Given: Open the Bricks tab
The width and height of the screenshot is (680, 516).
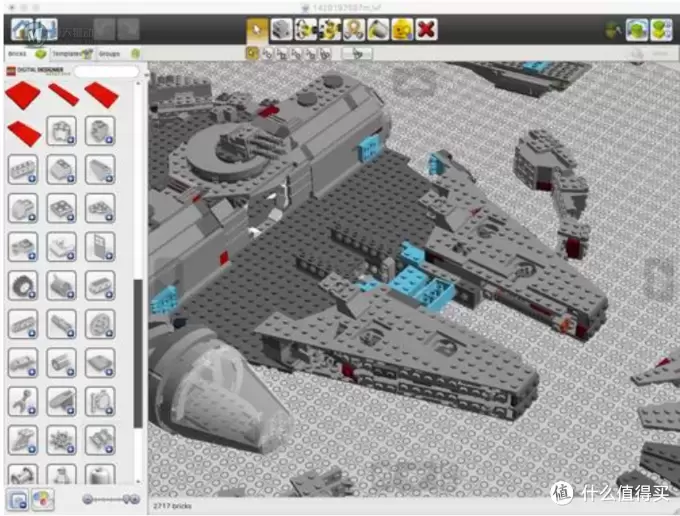Looking at the screenshot, I should (26, 54).
